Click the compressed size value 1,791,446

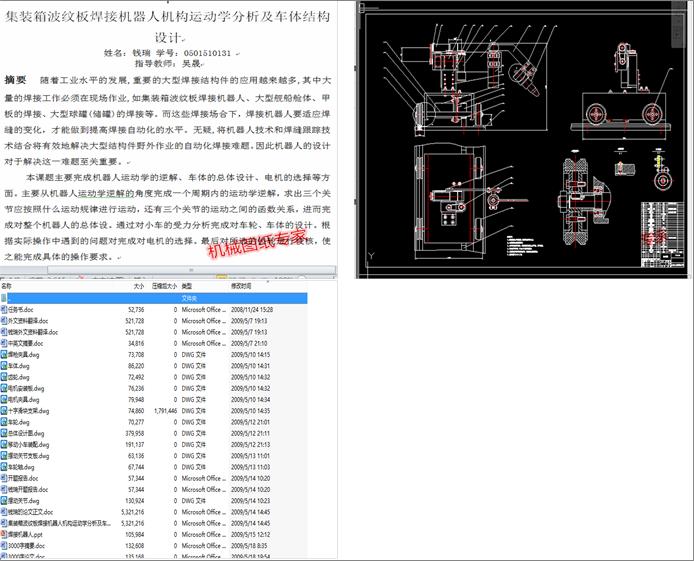tap(166, 411)
